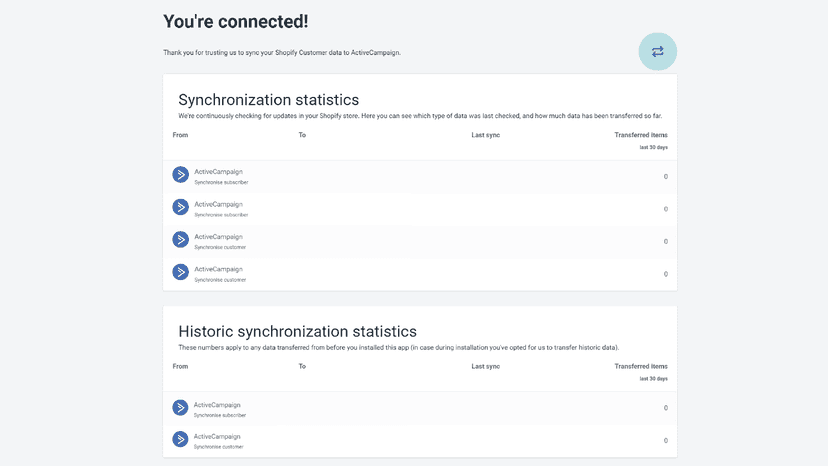Image resolution: width=828 pixels, height=466 pixels.
Task: Open historic Synchronise customer row label
Action: (218, 441)
